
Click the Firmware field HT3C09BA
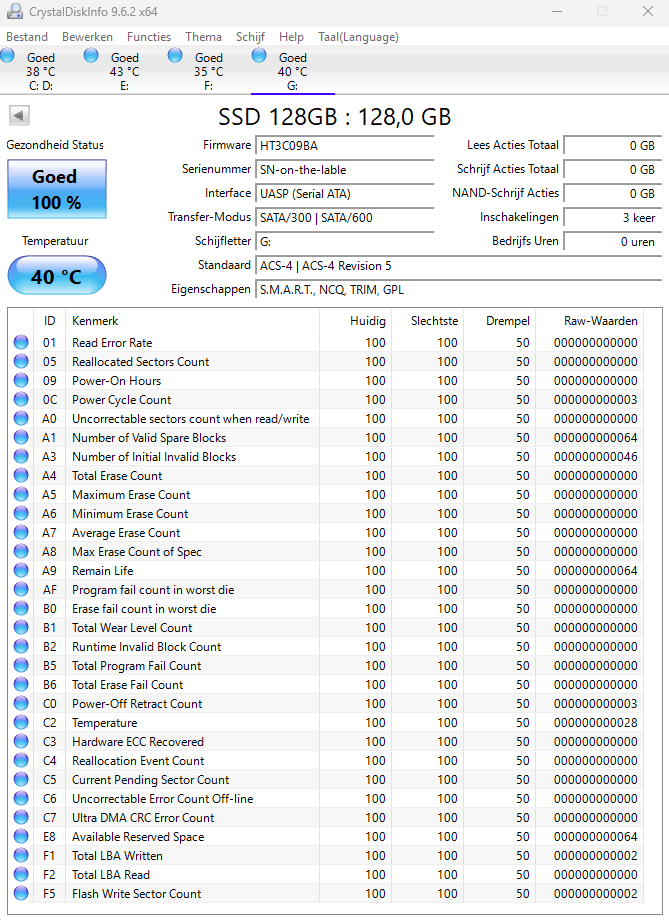coord(344,146)
